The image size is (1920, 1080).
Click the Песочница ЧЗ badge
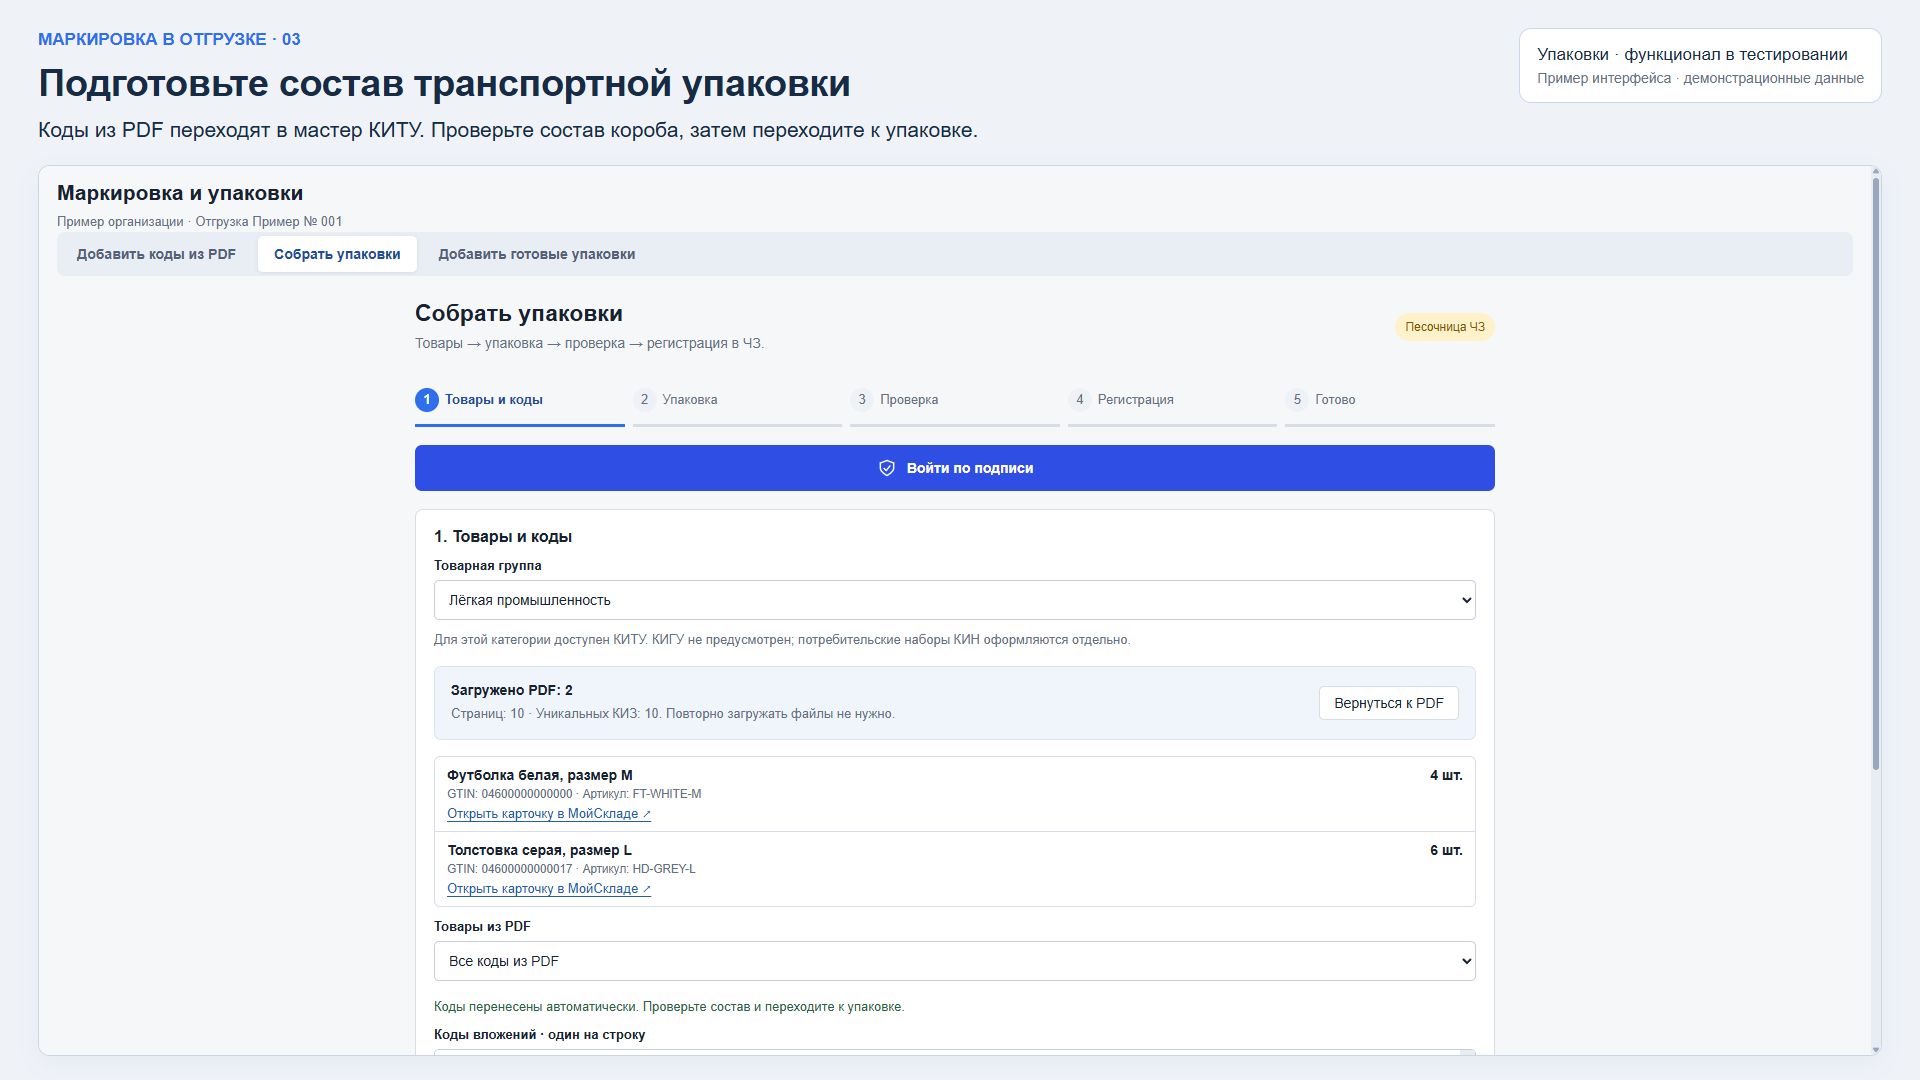[x=1444, y=327]
